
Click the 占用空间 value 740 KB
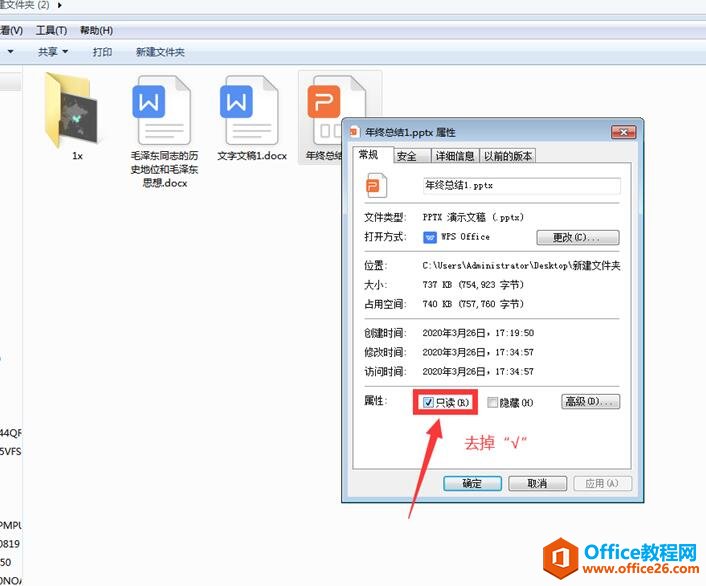pos(473,304)
